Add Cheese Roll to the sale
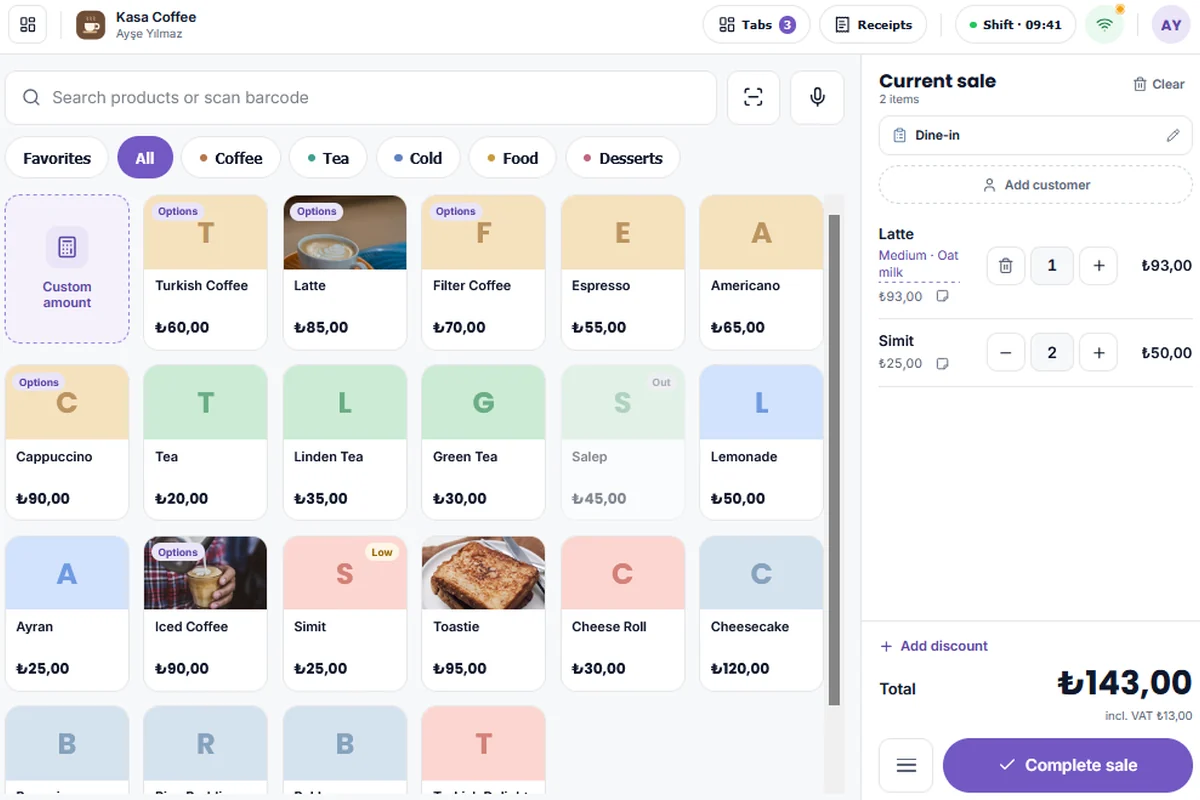 (x=623, y=613)
